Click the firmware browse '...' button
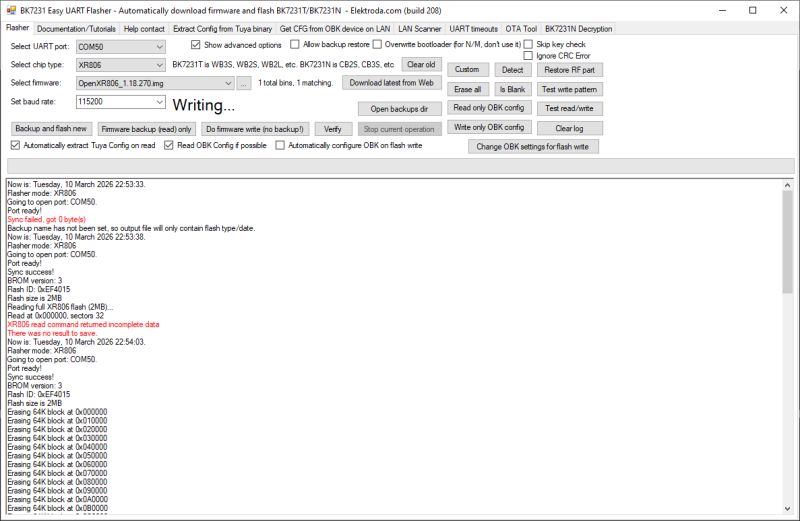 click(x=244, y=83)
